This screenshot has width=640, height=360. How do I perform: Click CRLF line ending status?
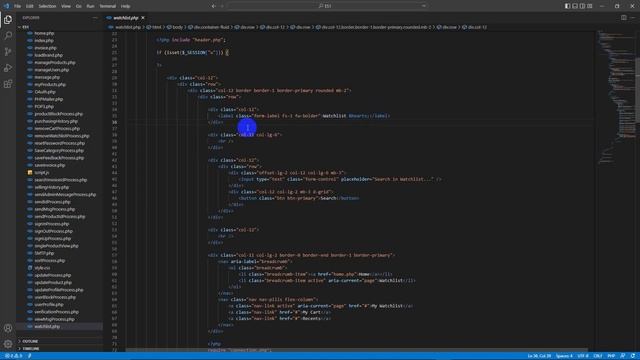coord(598,356)
